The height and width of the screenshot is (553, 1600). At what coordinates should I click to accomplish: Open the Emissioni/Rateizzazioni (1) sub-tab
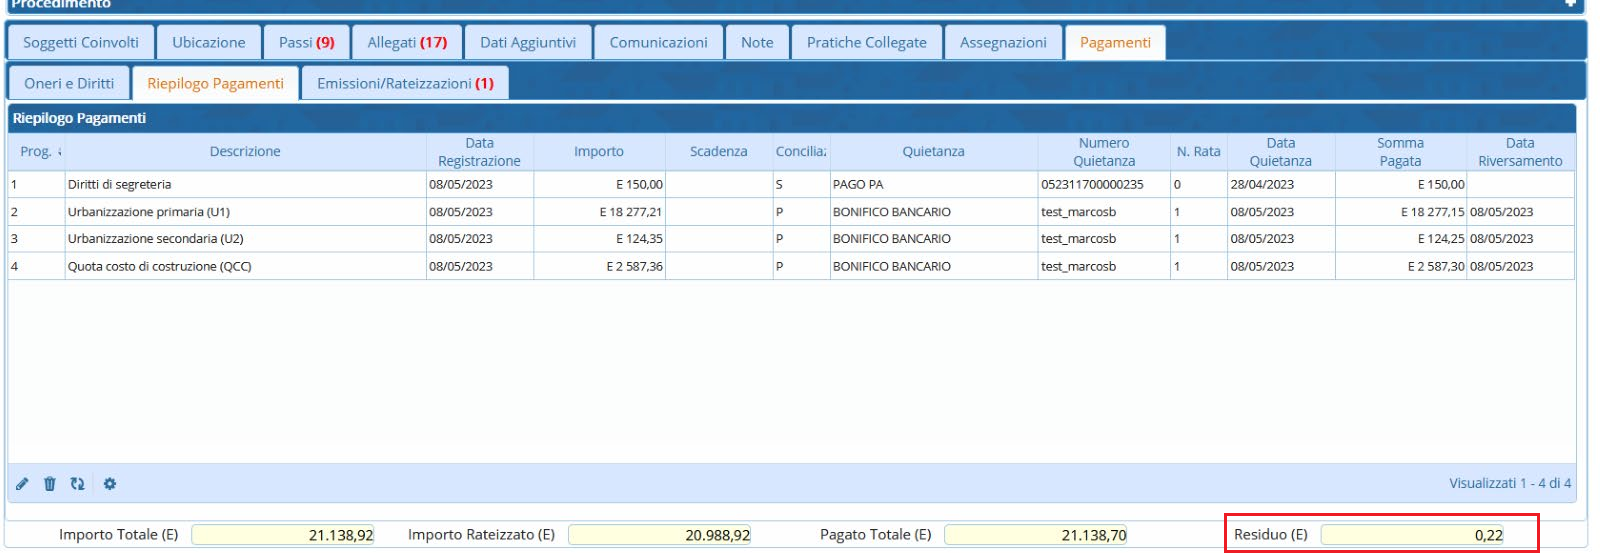click(405, 84)
